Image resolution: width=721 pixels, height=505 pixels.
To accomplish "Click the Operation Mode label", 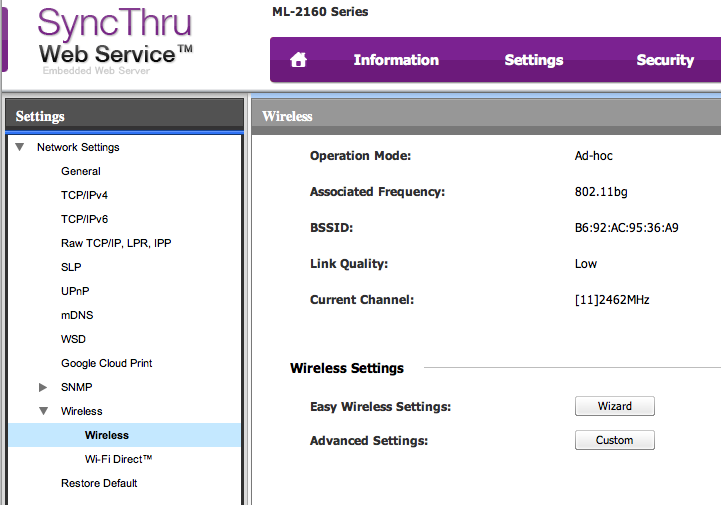I will (x=360, y=156).
